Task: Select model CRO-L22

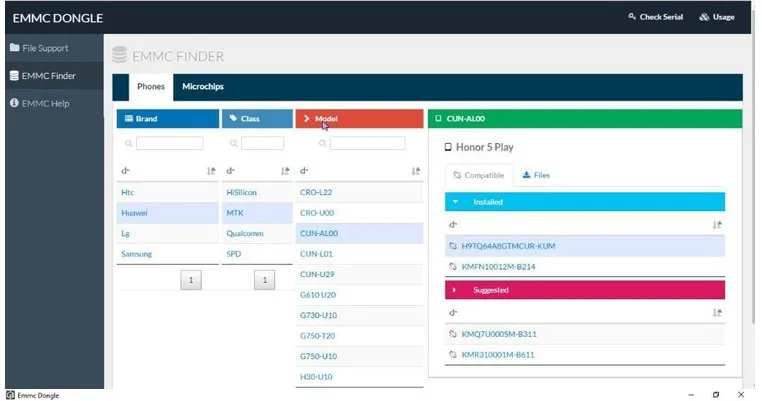Action: [359, 192]
